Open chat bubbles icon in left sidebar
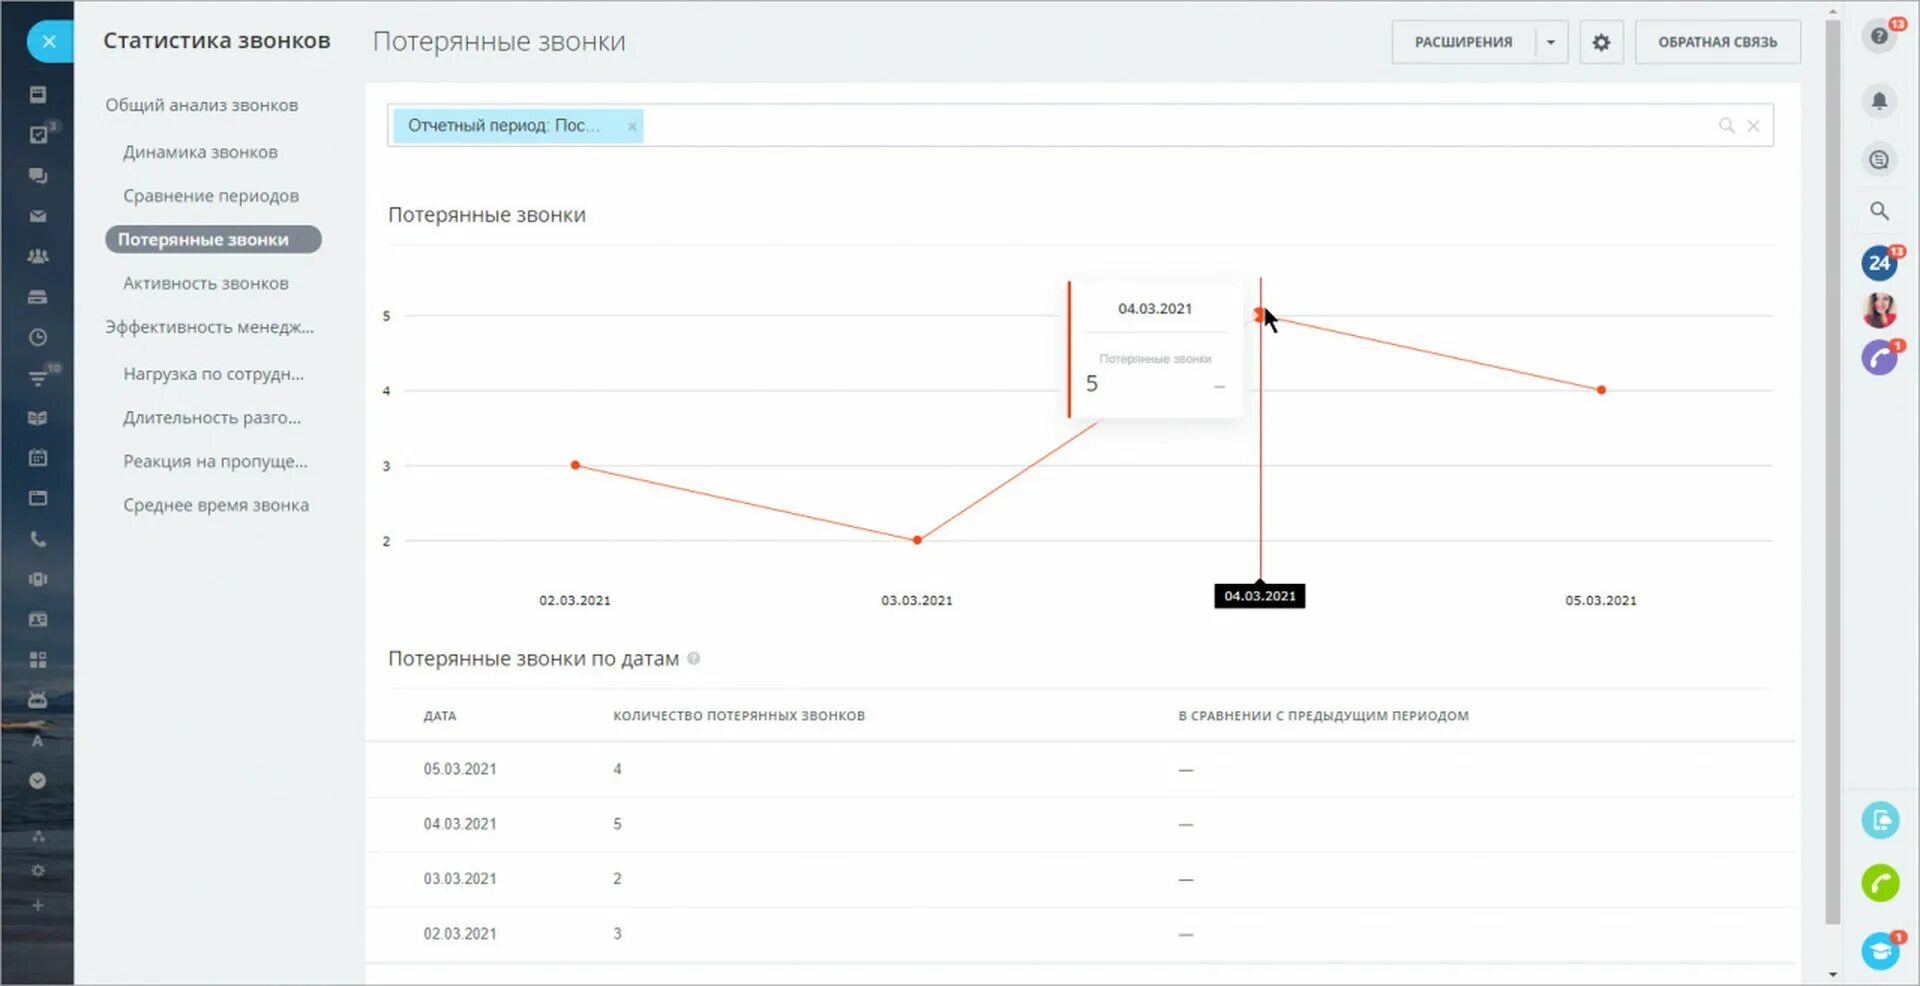This screenshot has height=986, width=1920. [x=38, y=176]
